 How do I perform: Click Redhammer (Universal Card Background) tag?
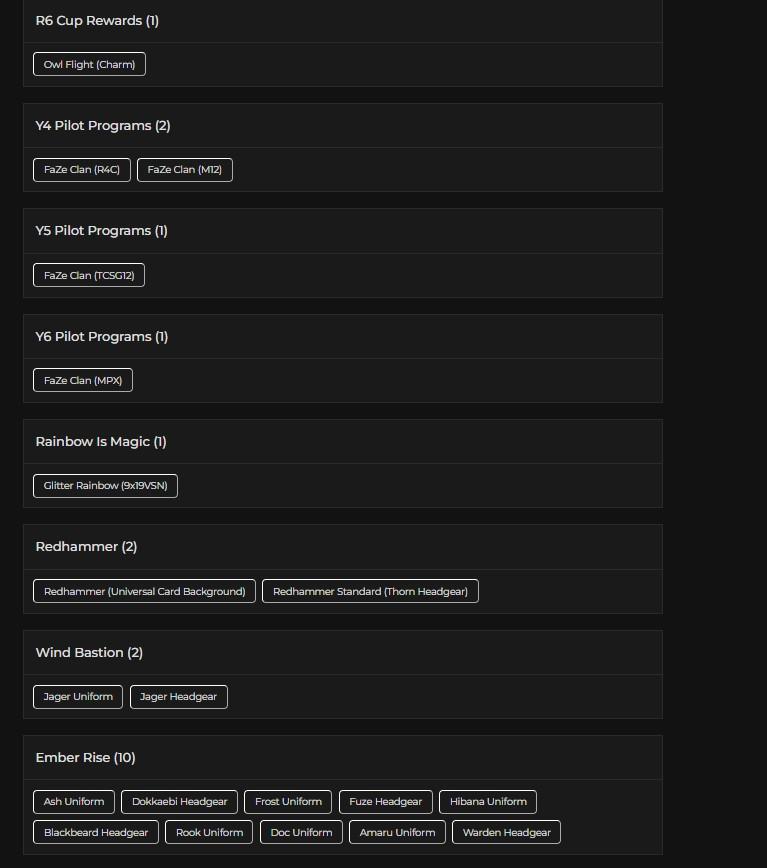[144, 592]
